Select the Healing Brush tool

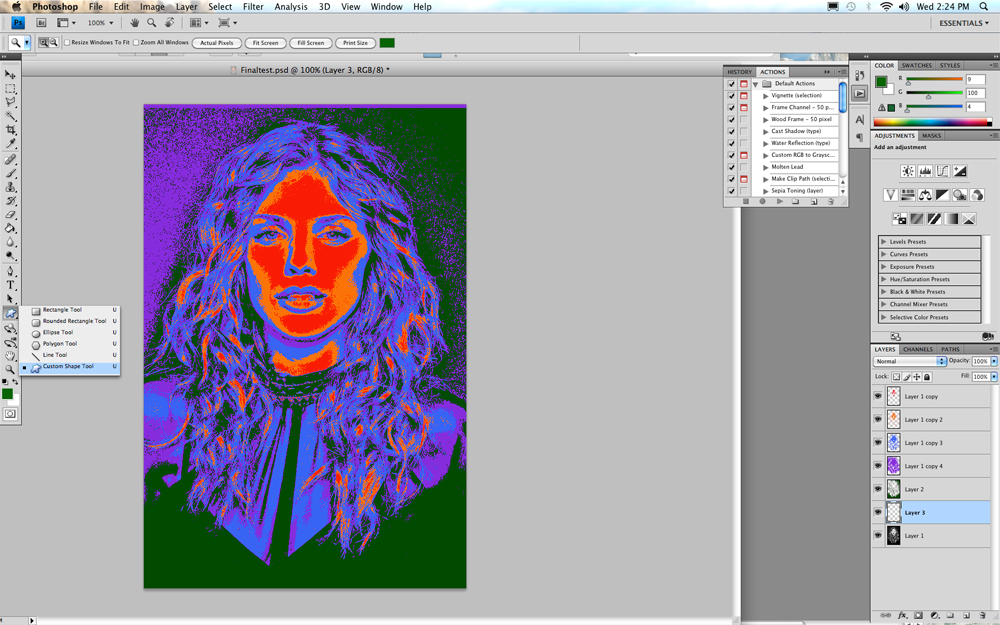[x=10, y=159]
